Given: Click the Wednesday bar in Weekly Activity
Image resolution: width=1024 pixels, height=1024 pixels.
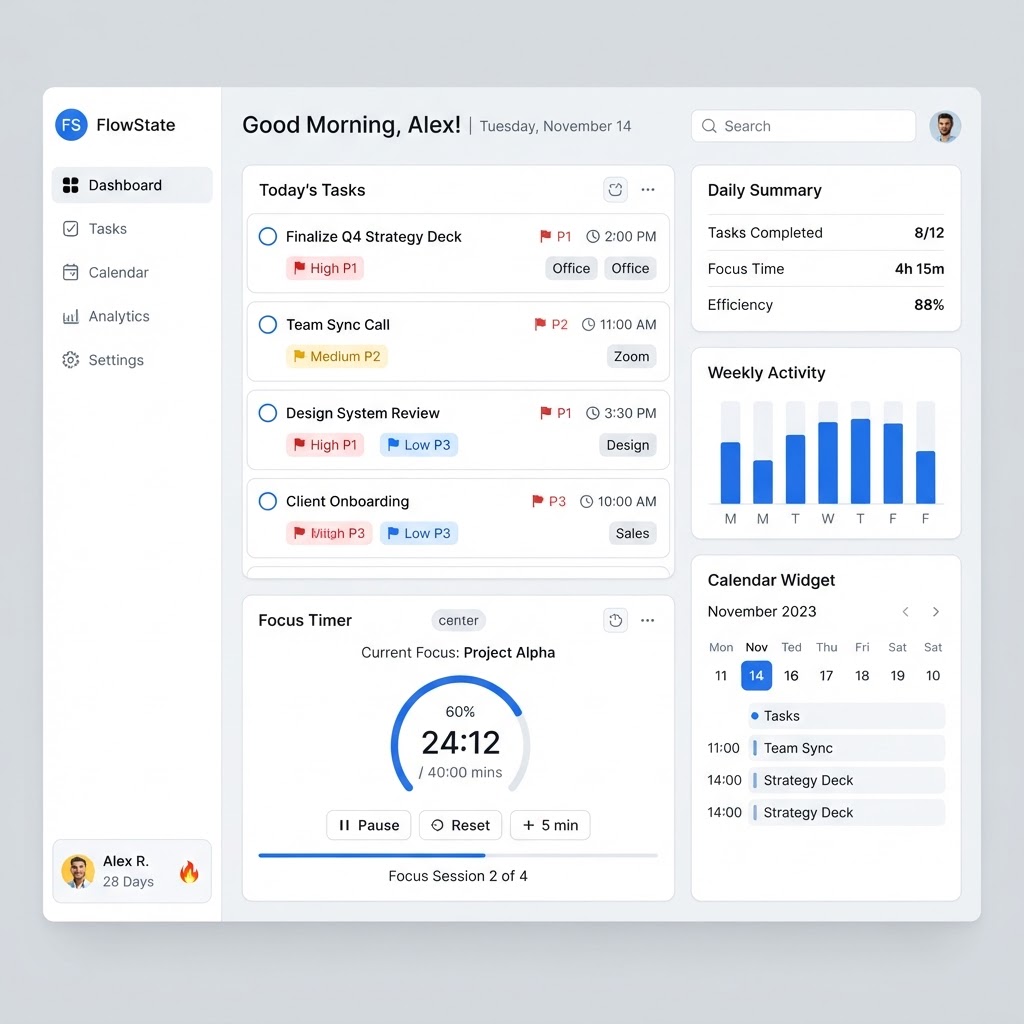Looking at the screenshot, I should [x=828, y=462].
